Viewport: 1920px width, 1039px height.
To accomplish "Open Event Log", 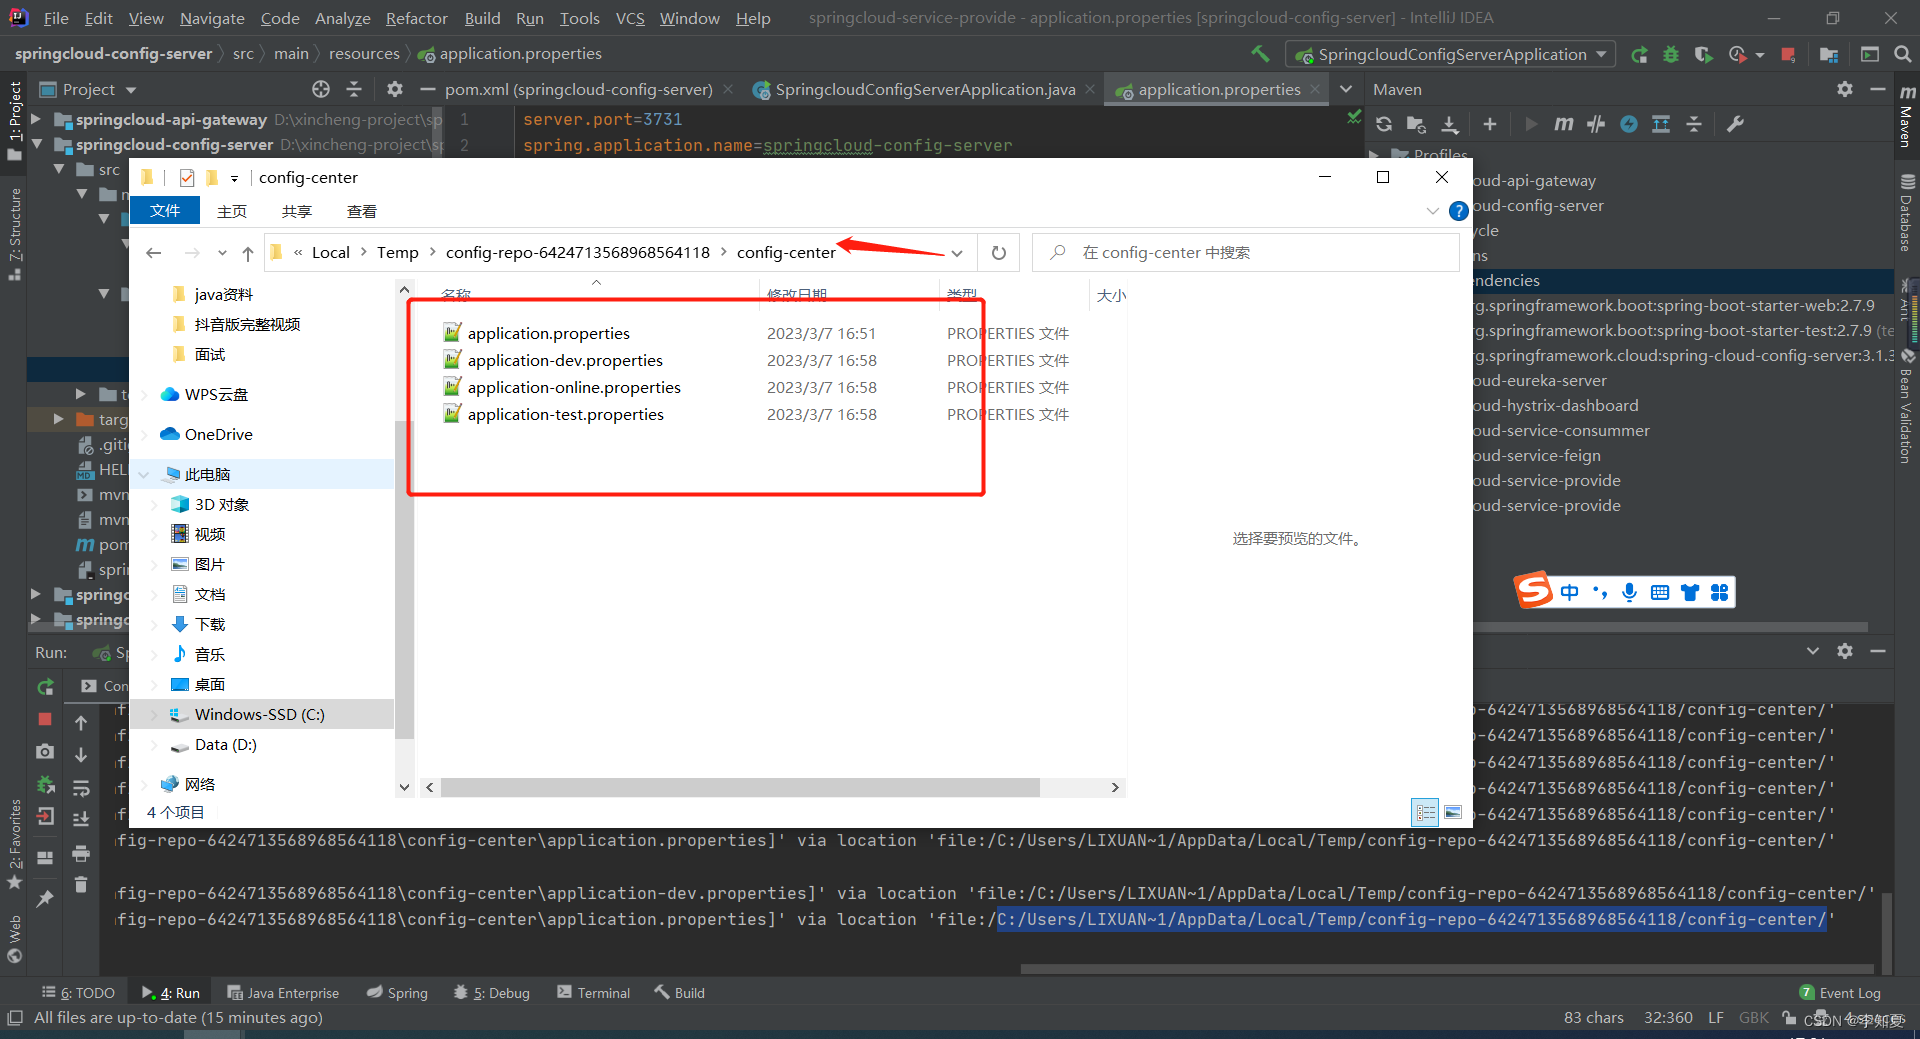I will point(1840,992).
